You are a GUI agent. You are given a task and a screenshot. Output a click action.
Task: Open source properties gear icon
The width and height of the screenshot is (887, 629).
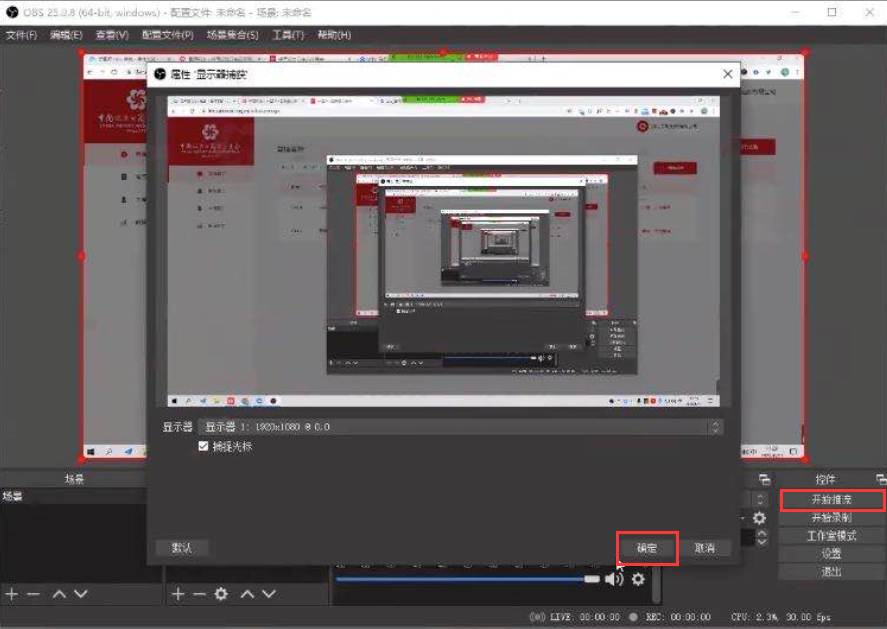point(222,594)
